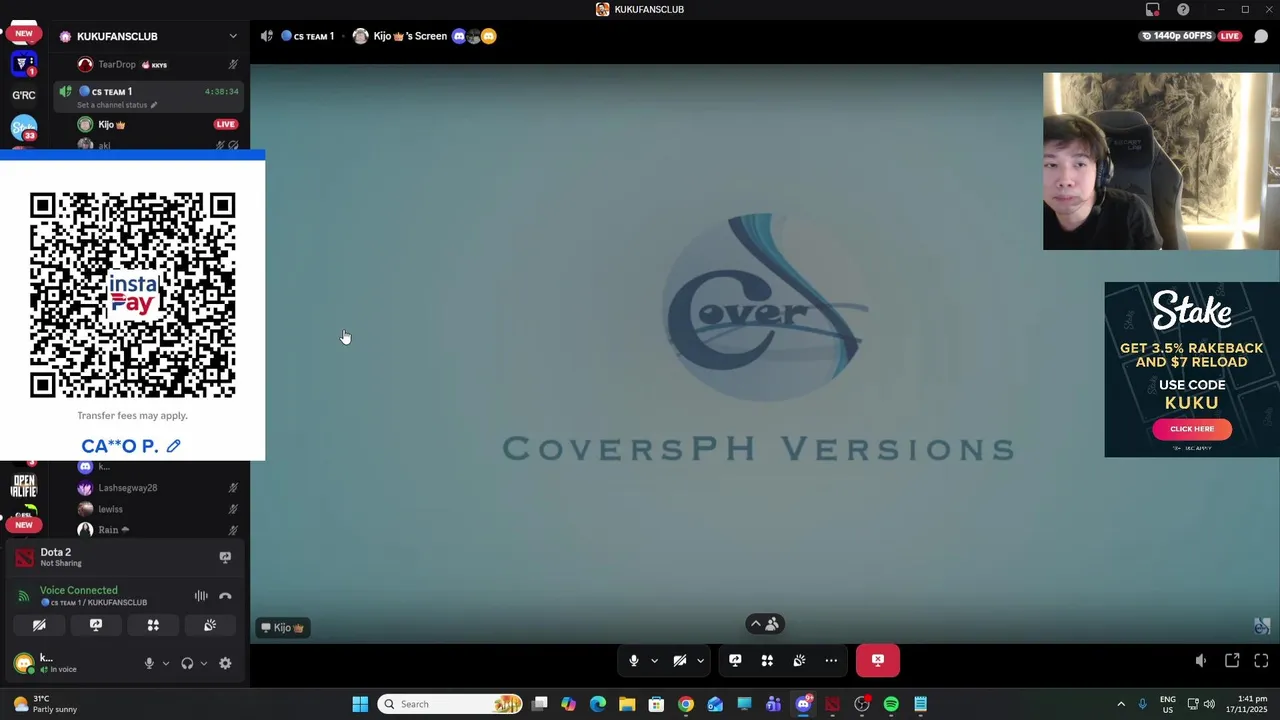Edit the CA**O P. name pencil icon

174,446
